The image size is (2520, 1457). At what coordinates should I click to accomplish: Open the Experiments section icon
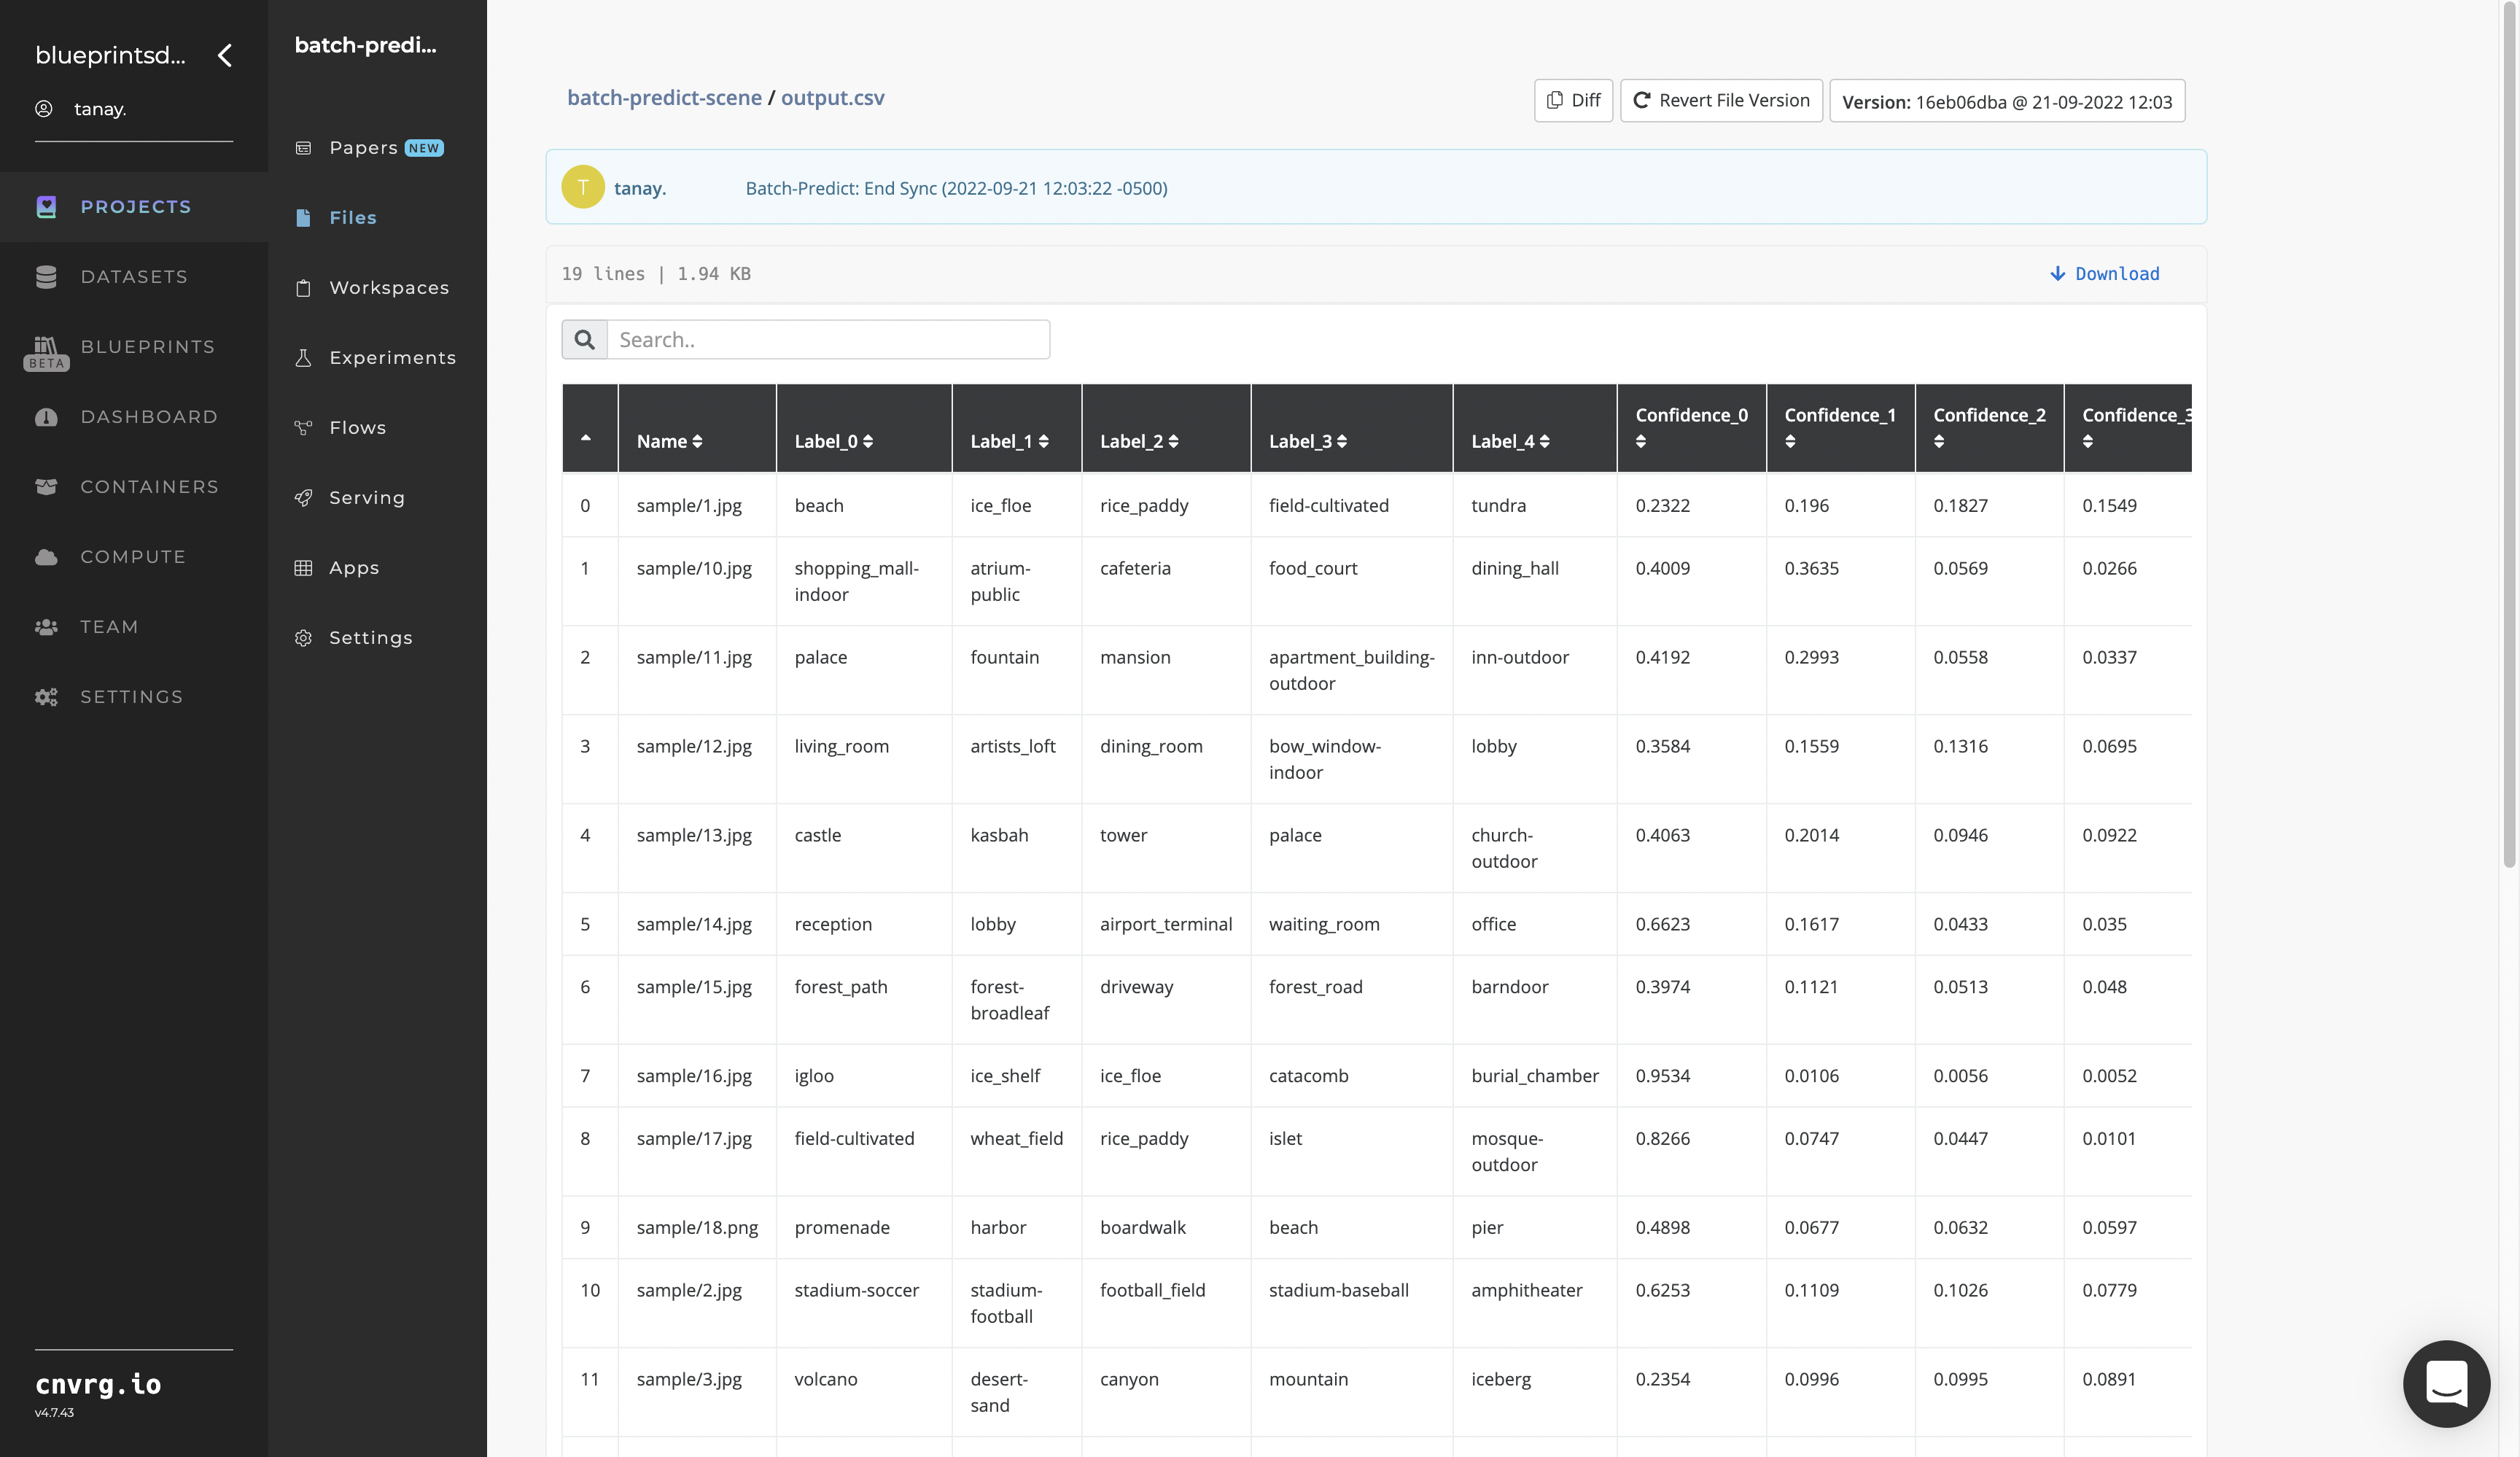pos(306,357)
